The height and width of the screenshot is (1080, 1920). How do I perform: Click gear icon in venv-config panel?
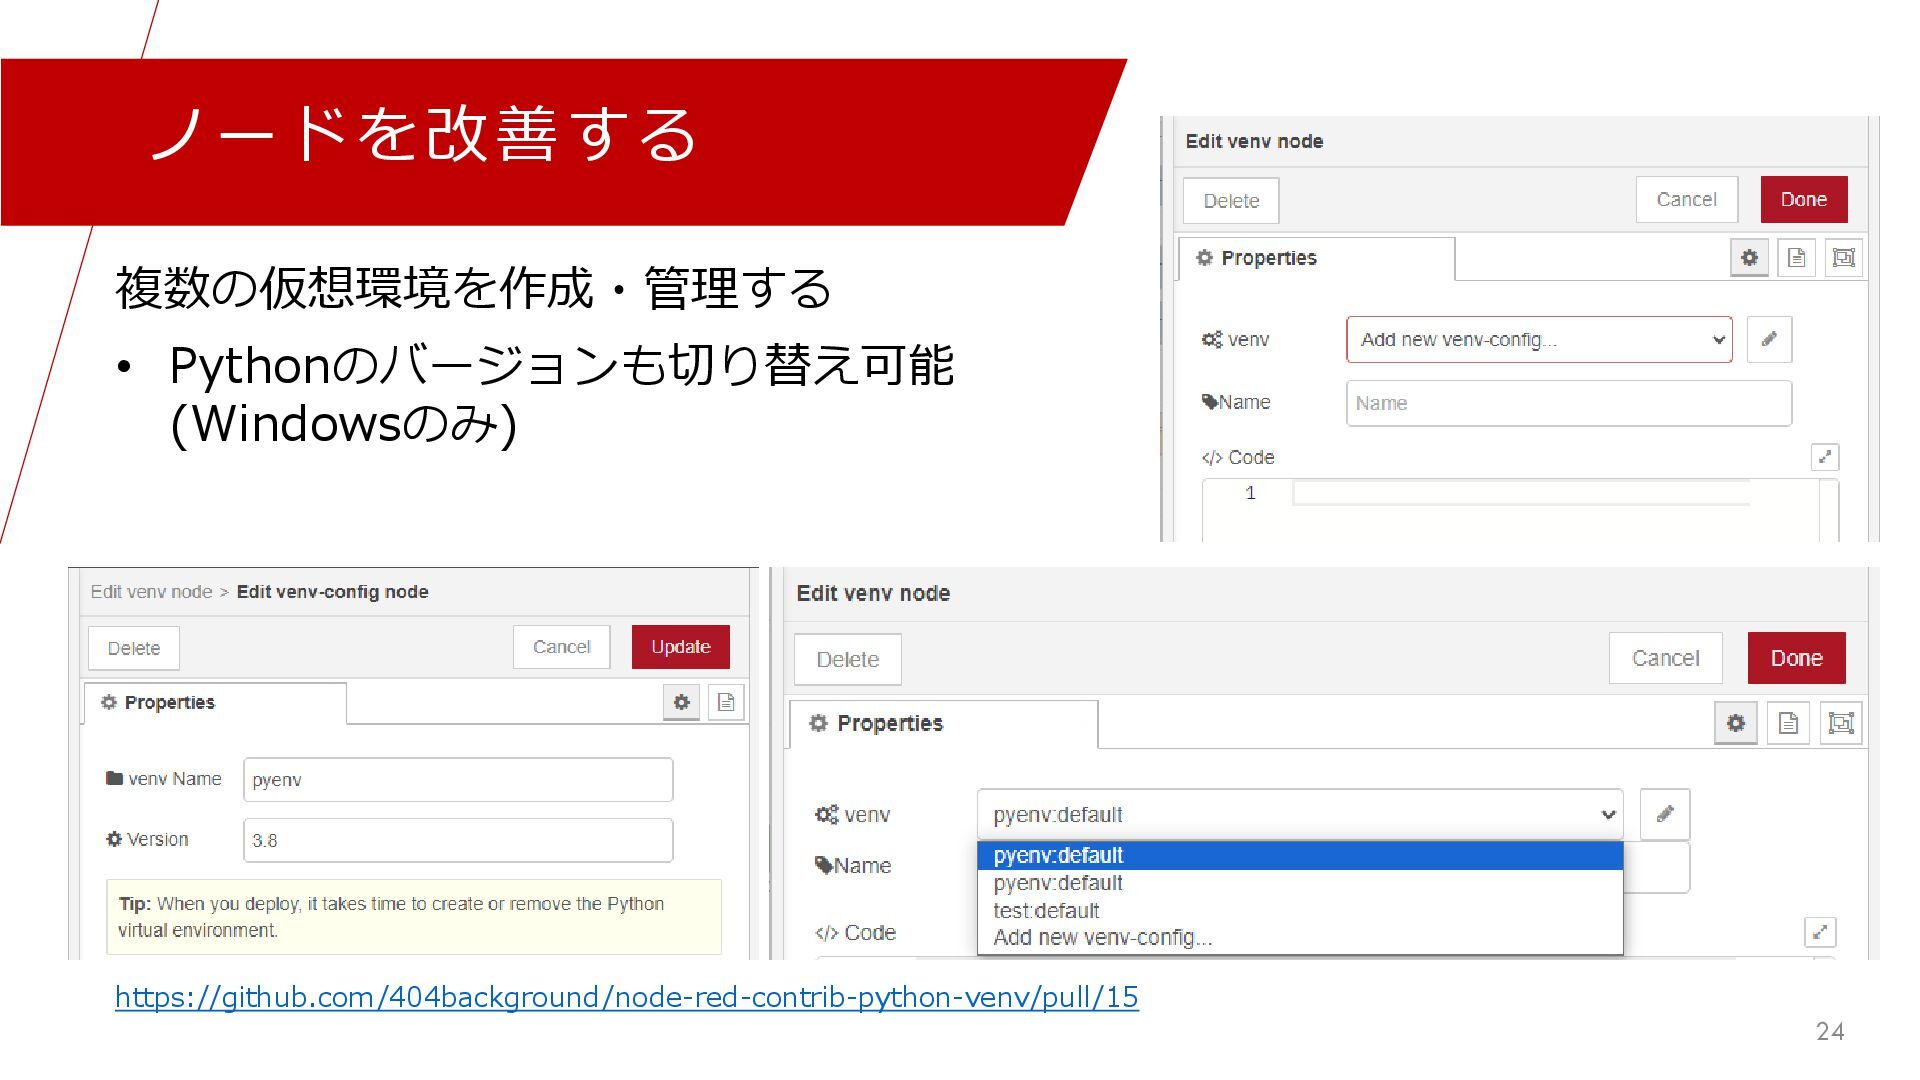click(x=681, y=702)
